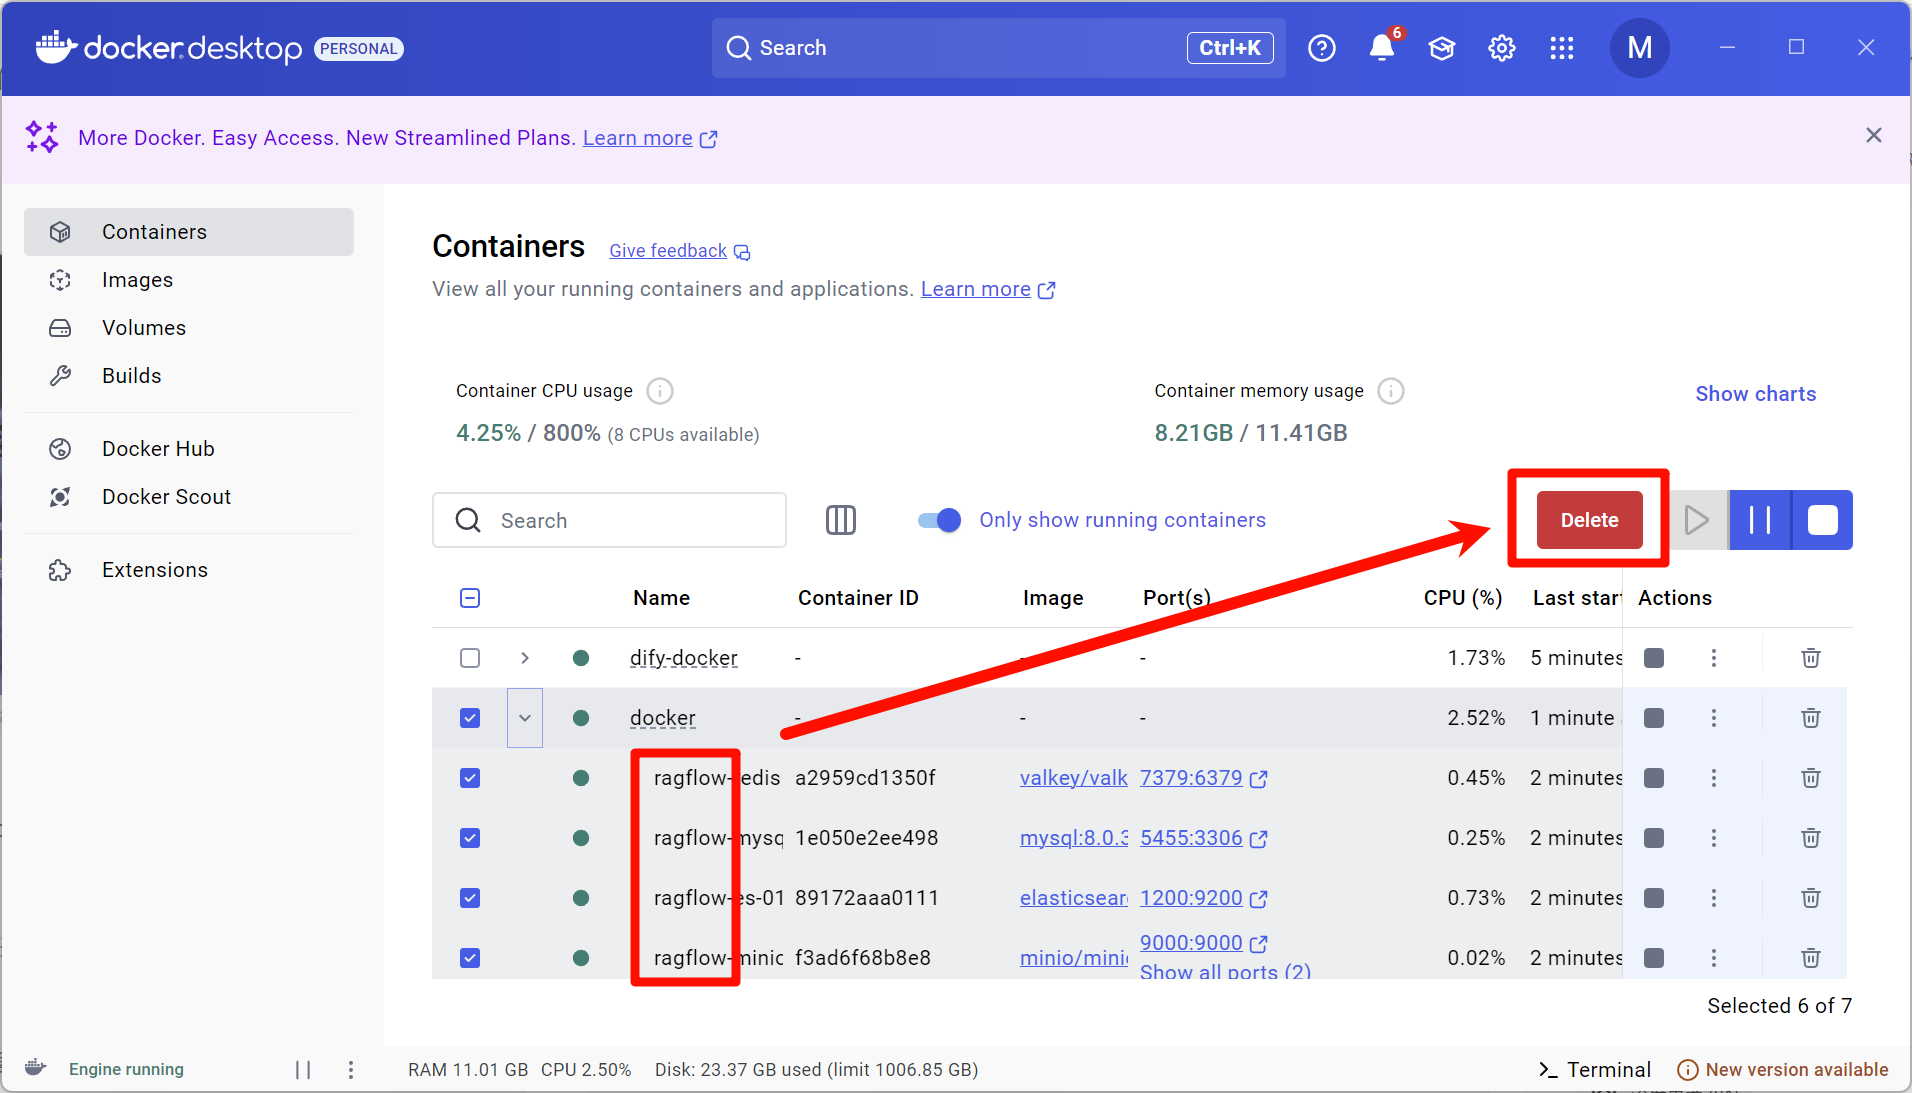Click Show all ports (2) link
The width and height of the screenshot is (1912, 1093).
point(1225,971)
